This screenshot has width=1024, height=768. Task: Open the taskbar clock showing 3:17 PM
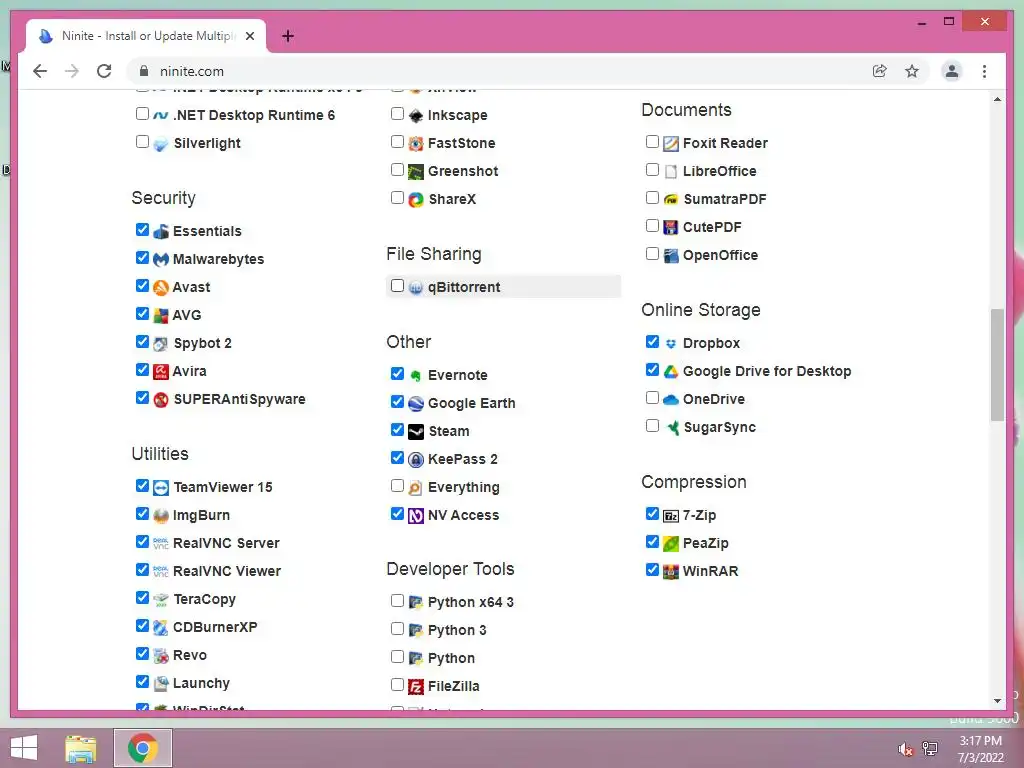pyautogui.click(x=980, y=749)
